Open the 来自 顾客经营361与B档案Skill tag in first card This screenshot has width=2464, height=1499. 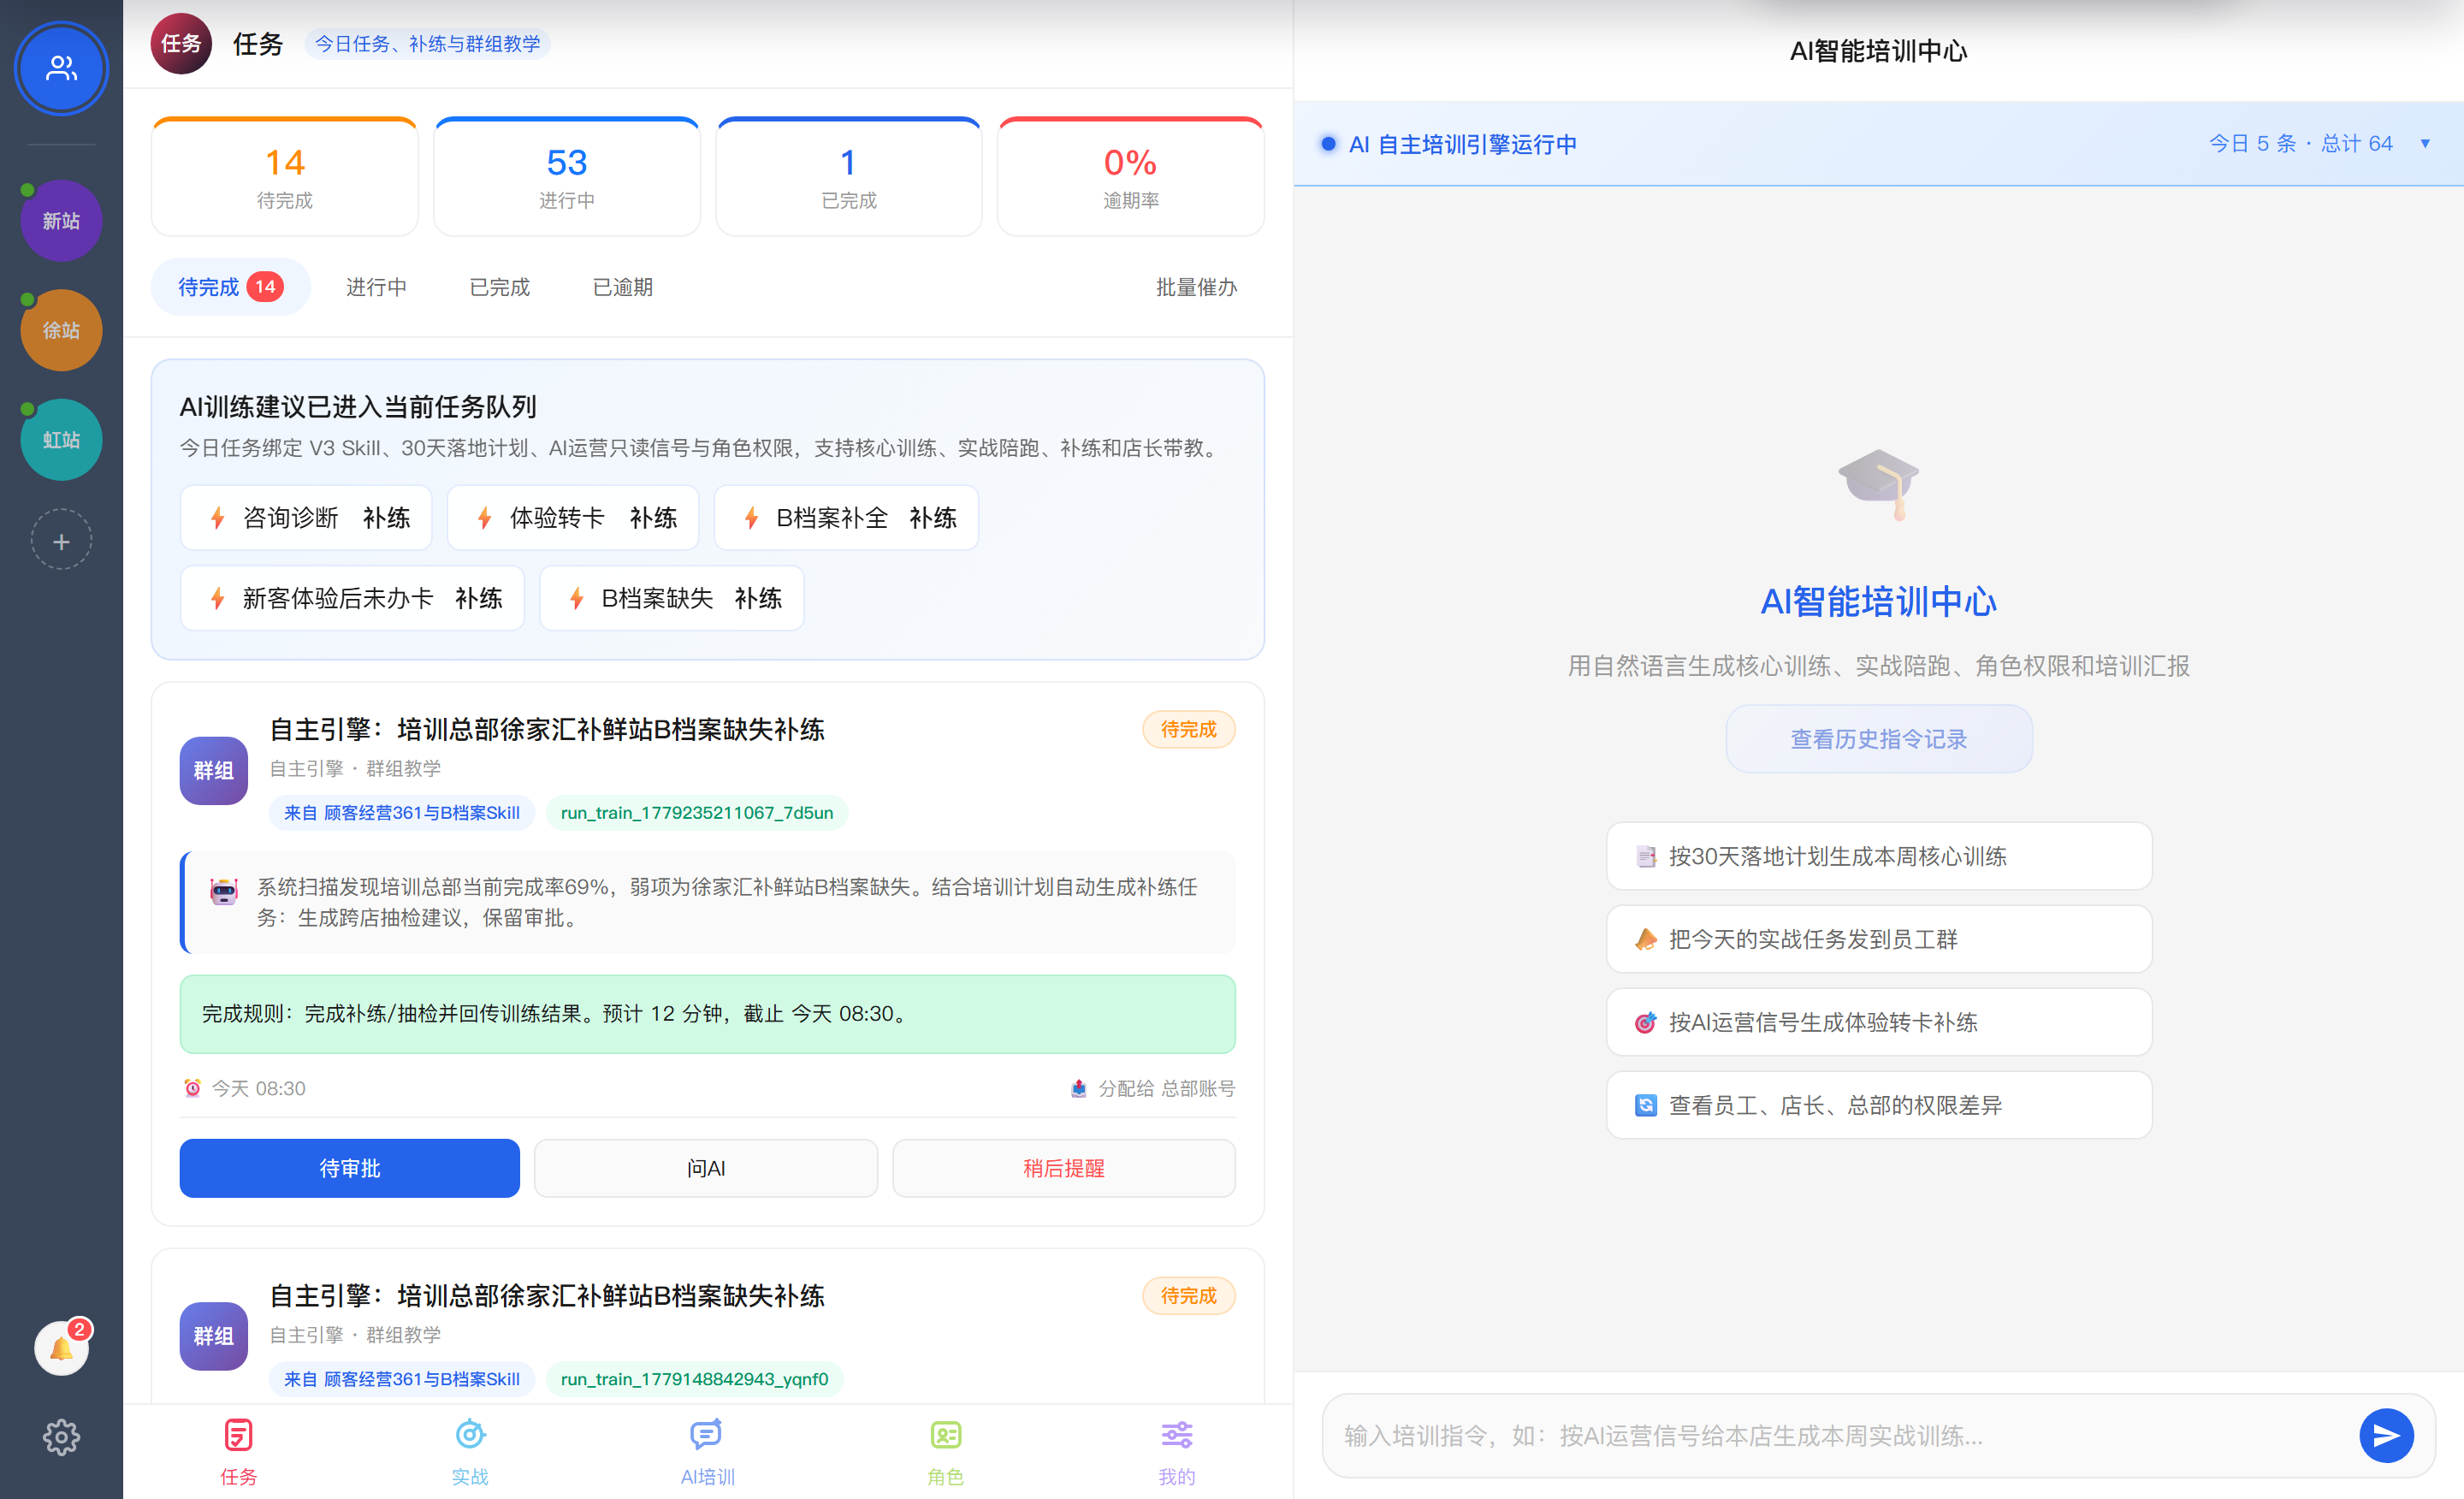click(402, 812)
